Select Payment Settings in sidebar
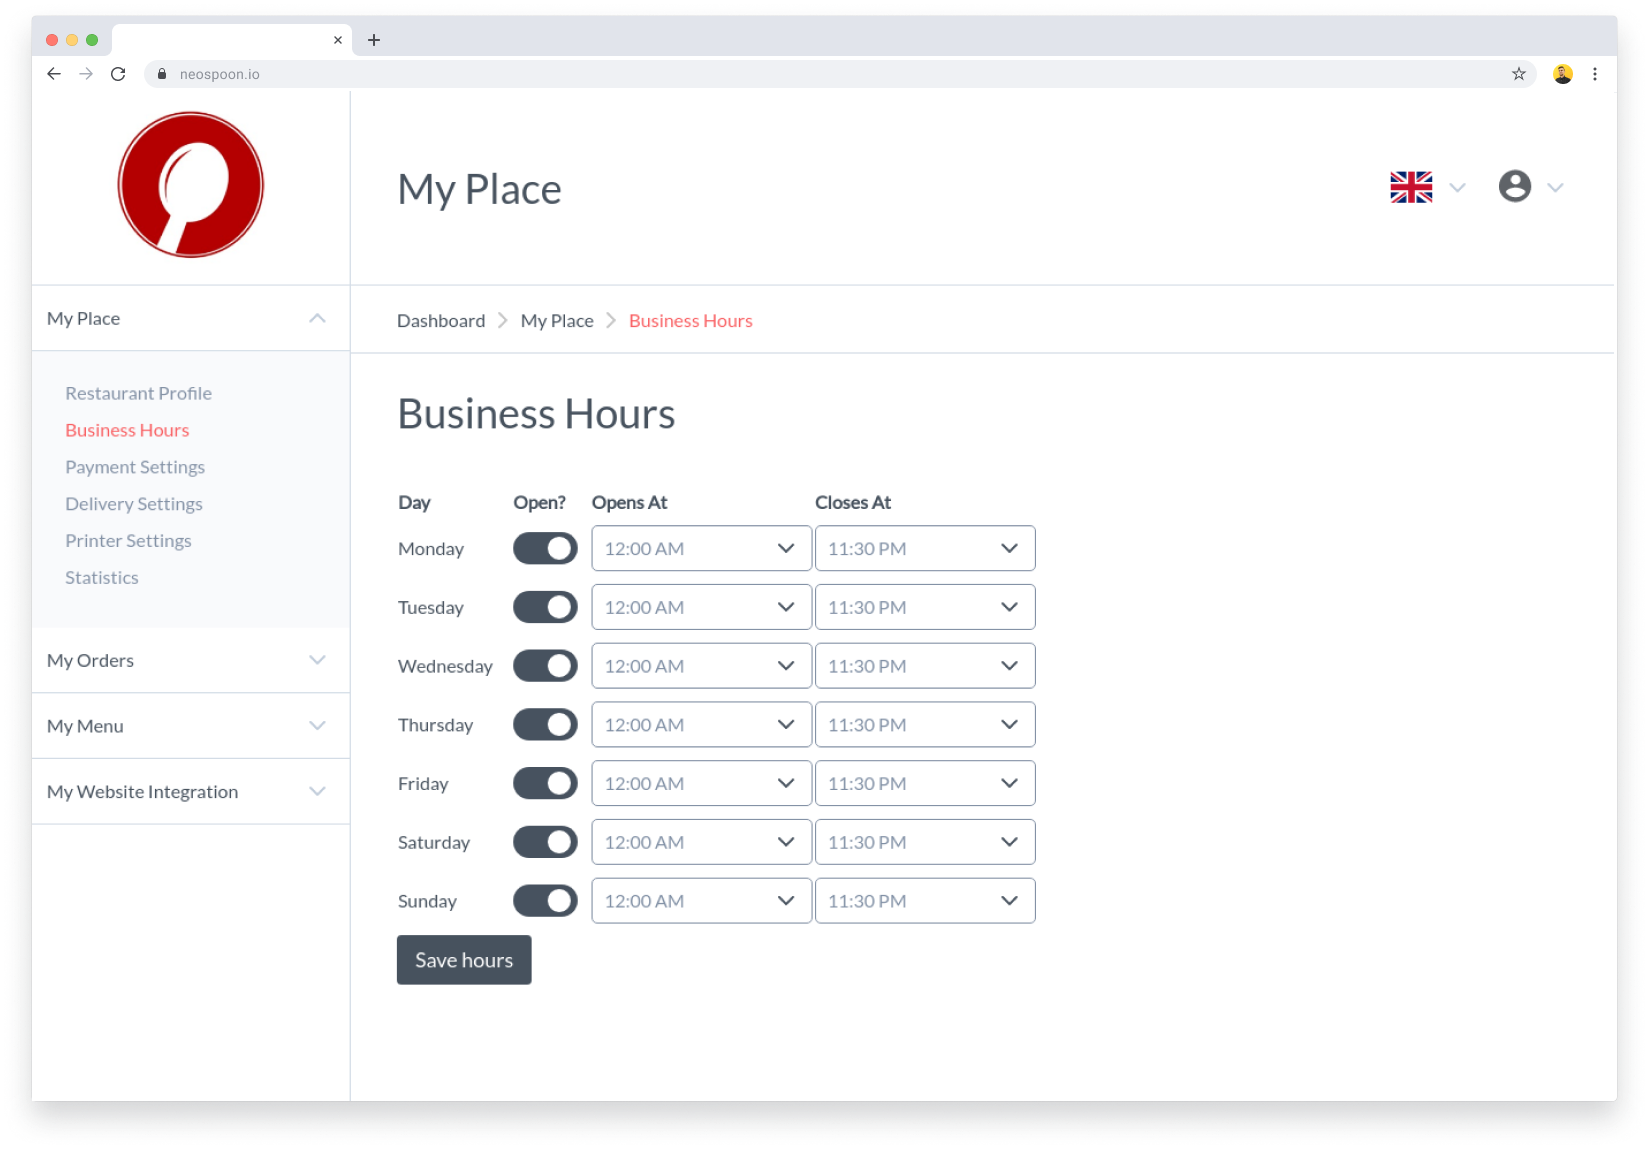1649x1149 pixels. pyautogui.click(x=135, y=467)
